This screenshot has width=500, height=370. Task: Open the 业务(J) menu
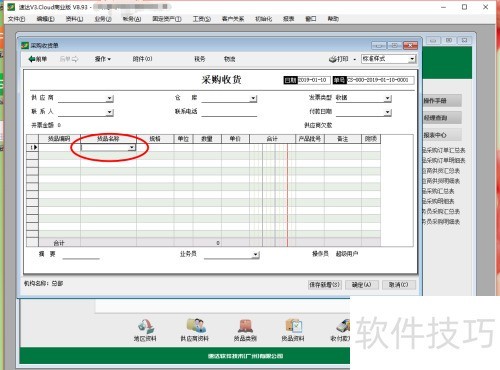click(x=103, y=19)
